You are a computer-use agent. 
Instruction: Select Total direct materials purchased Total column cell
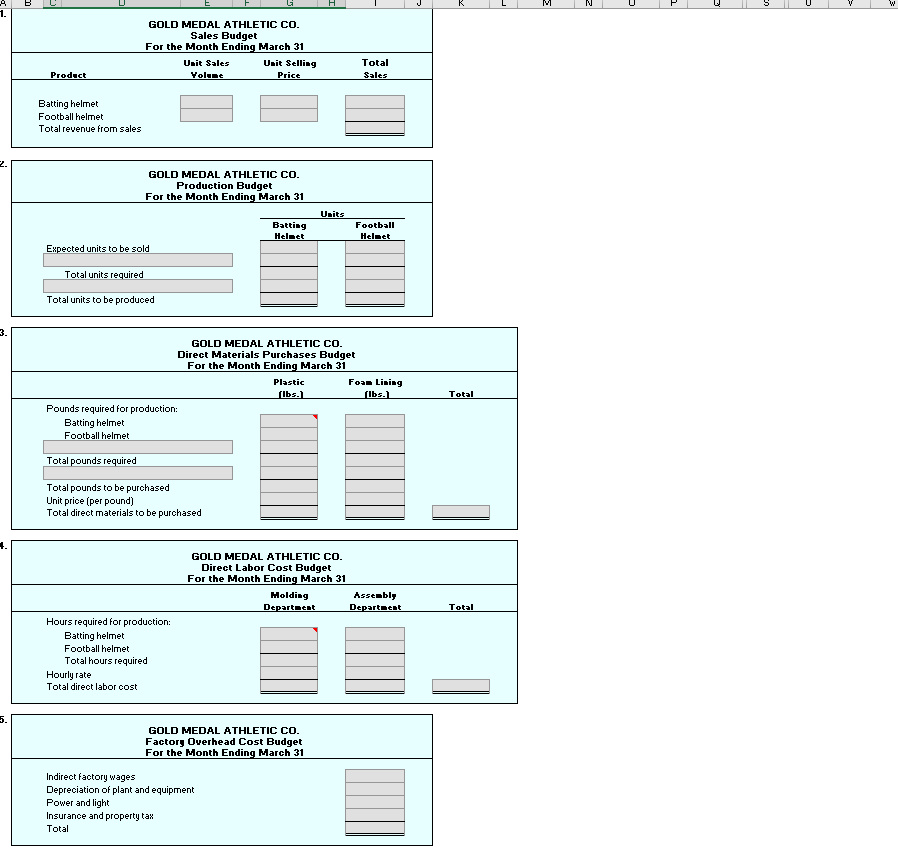[x=460, y=512]
